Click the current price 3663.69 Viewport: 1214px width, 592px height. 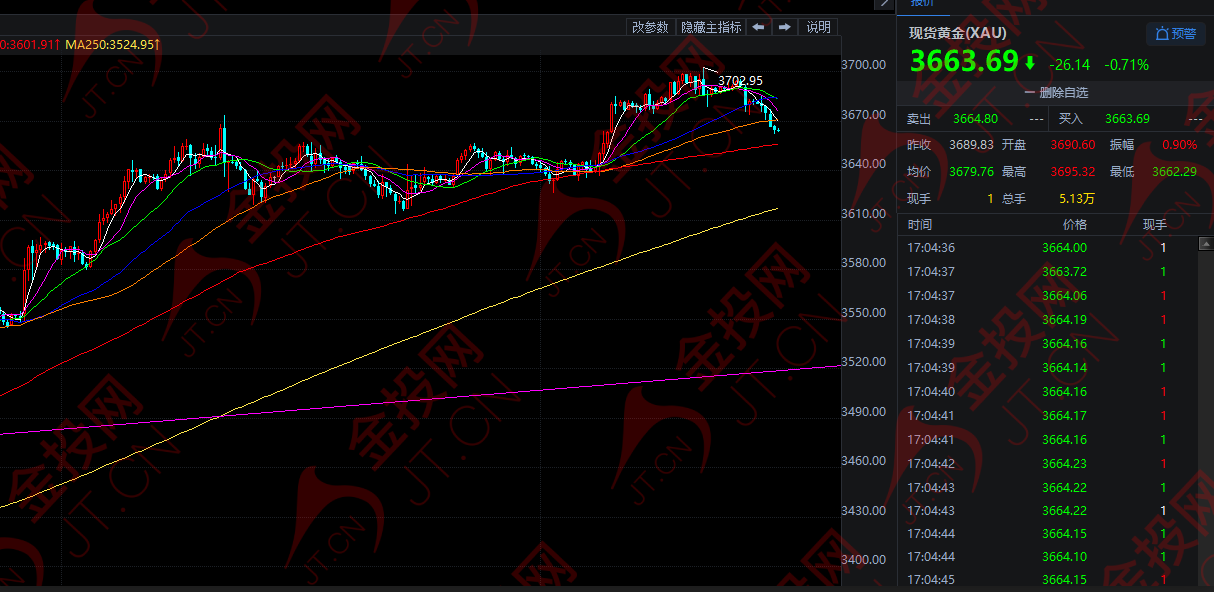pyautogui.click(x=963, y=62)
